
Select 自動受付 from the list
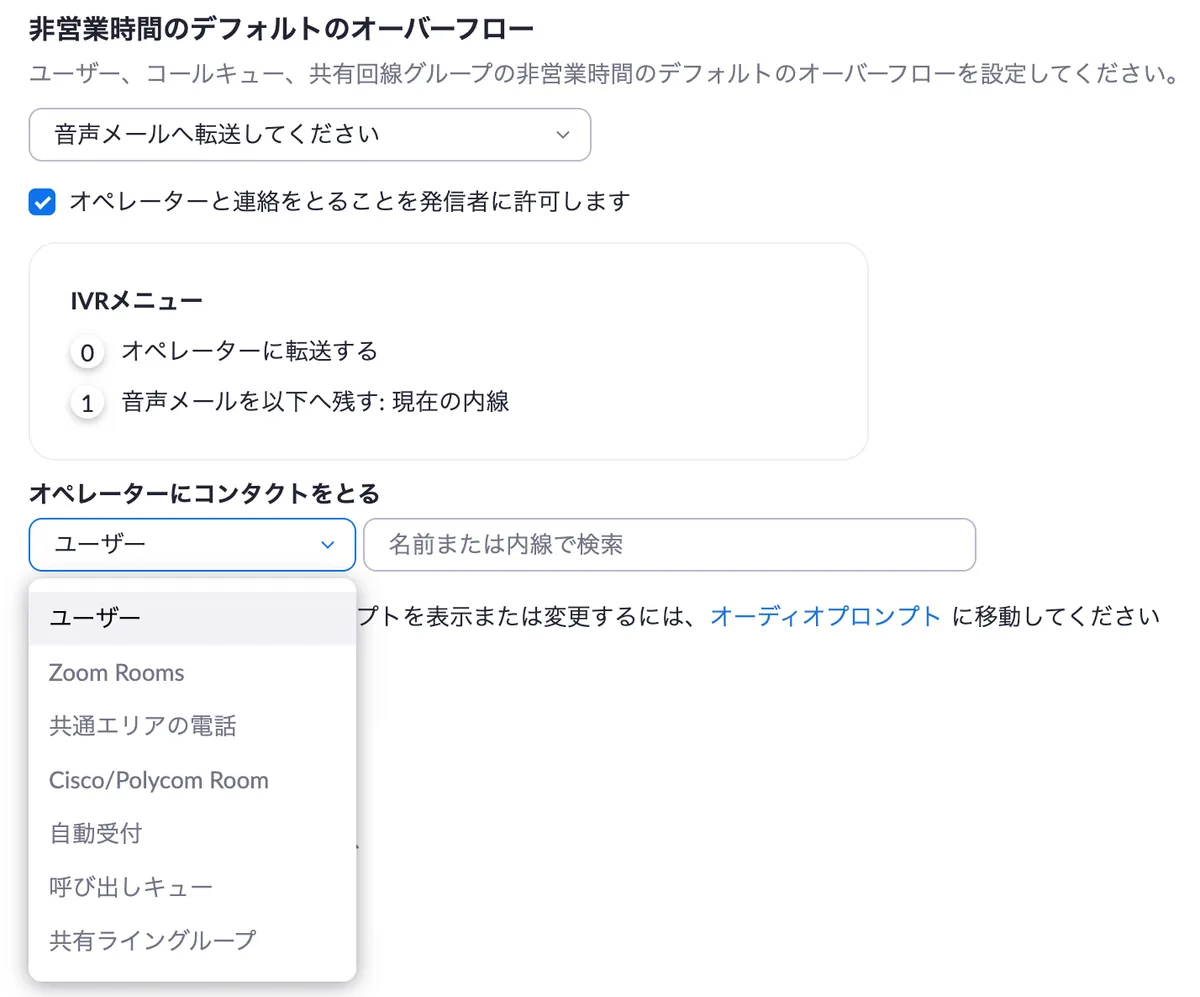coord(96,833)
